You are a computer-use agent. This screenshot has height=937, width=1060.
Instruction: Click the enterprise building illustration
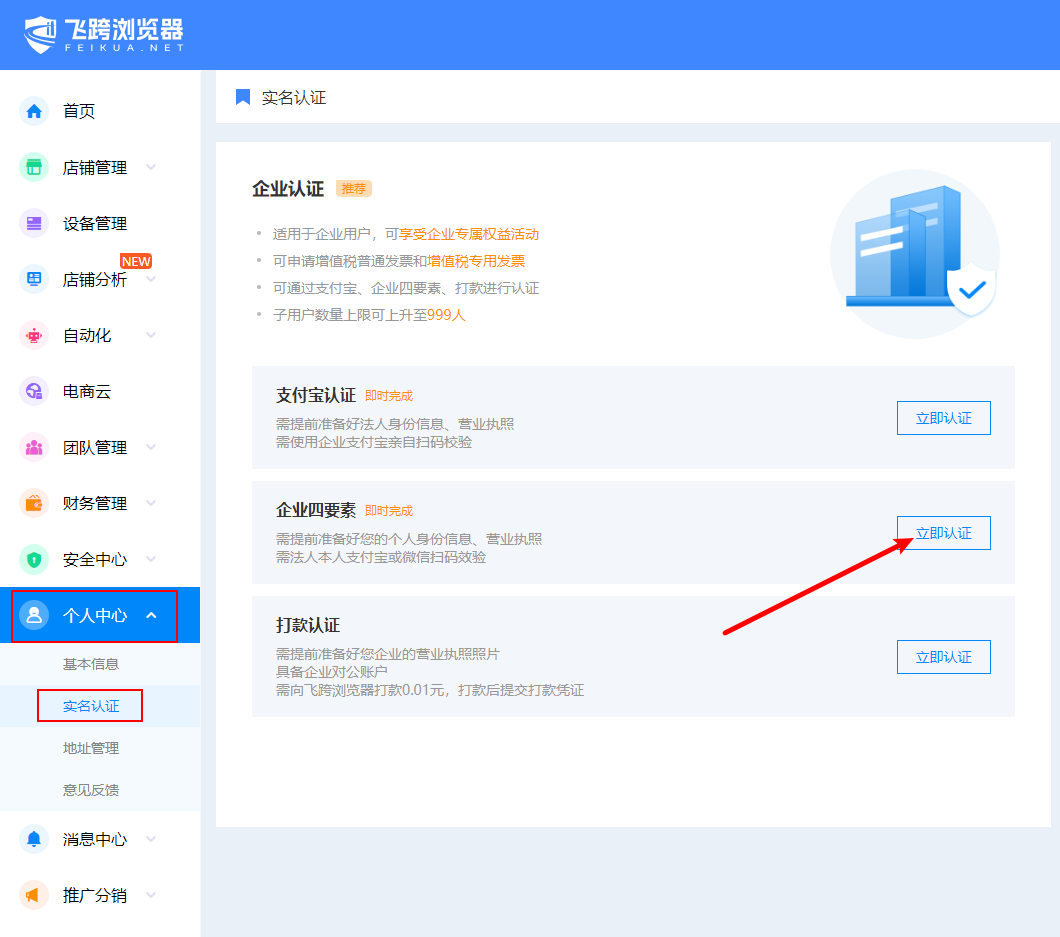[x=914, y=253]
